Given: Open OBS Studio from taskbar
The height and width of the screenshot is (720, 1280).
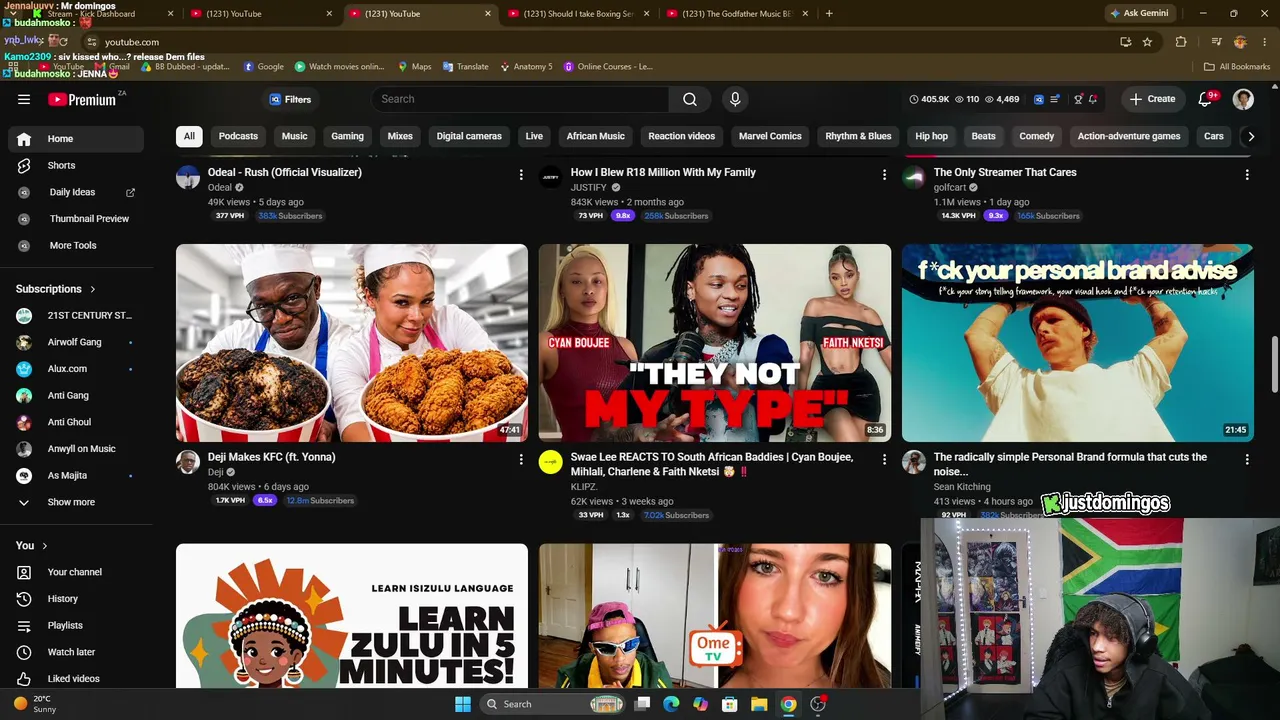Looking at the screenshot, I should (x=818, y=704).
